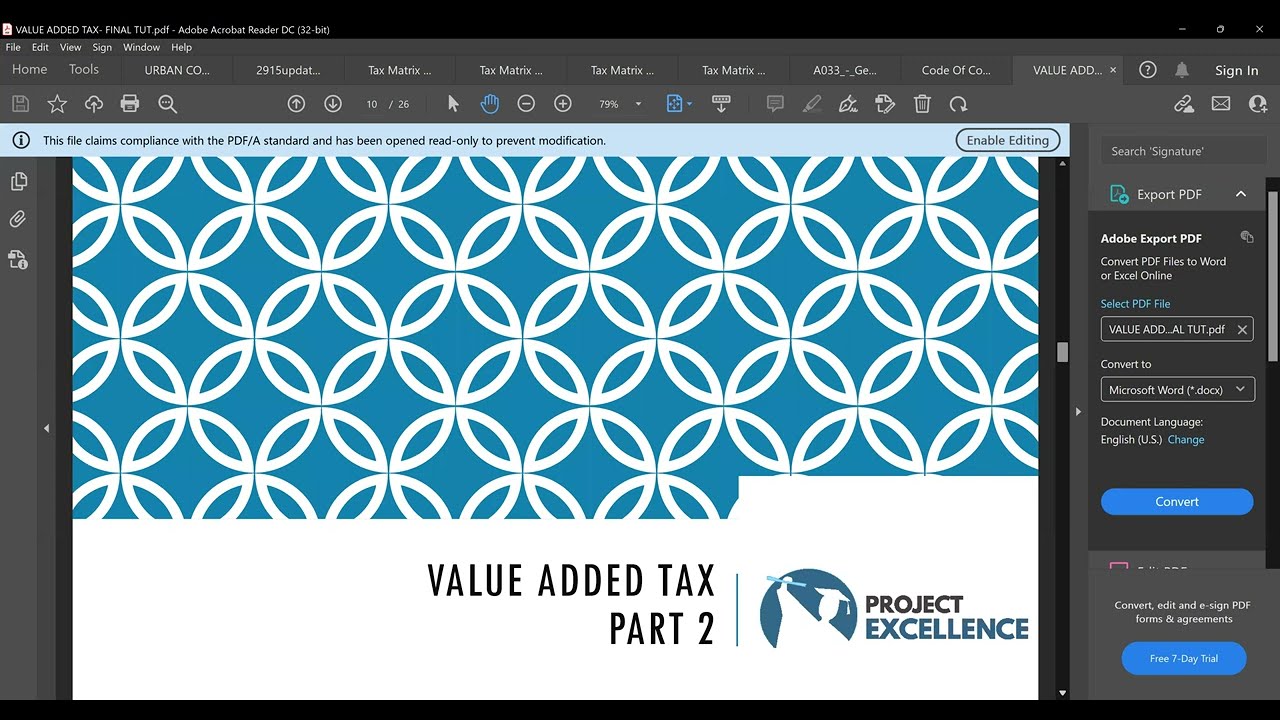The height and width of the screenshot is (720, 1280).
Task: Open the View menu
Action: click(71, 47)
